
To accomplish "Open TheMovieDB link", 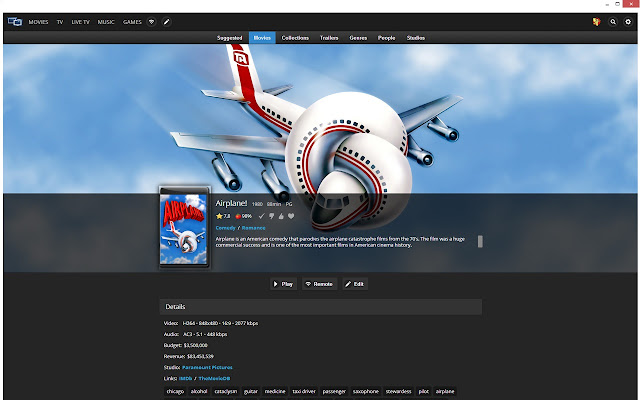I will click(214, 378).
